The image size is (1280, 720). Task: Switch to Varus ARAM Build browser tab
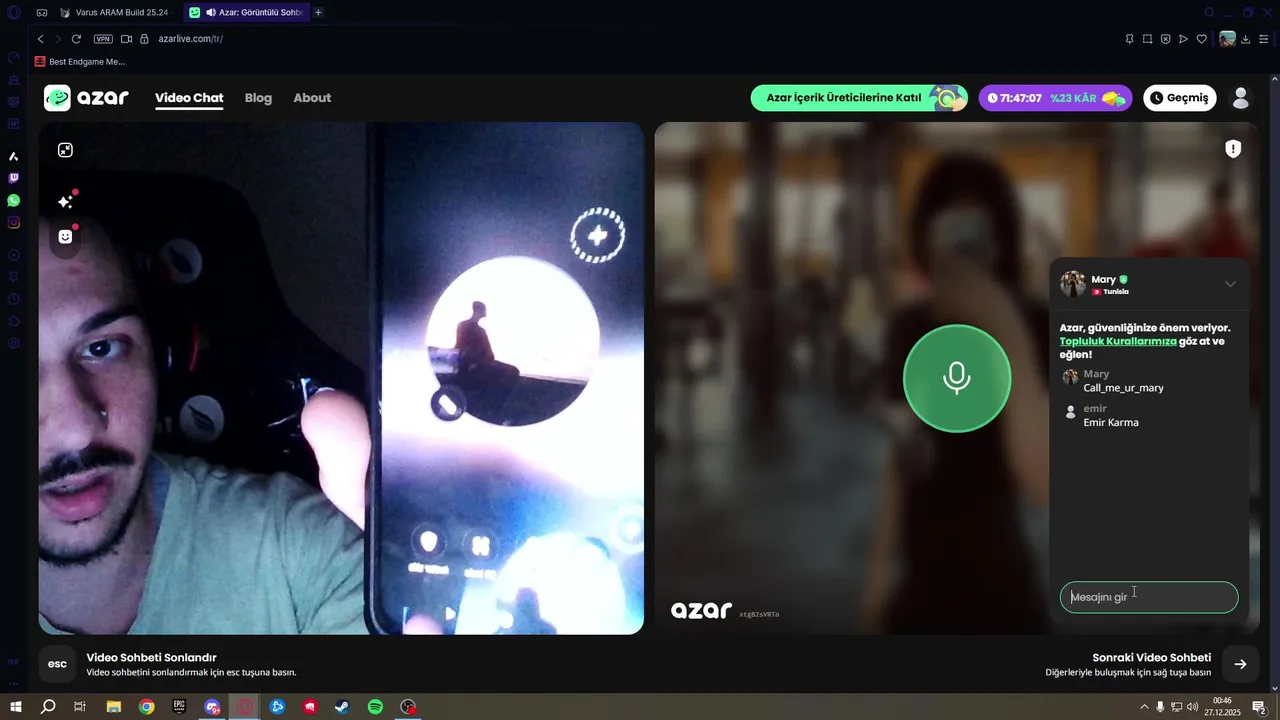click(x=115, y=13)
